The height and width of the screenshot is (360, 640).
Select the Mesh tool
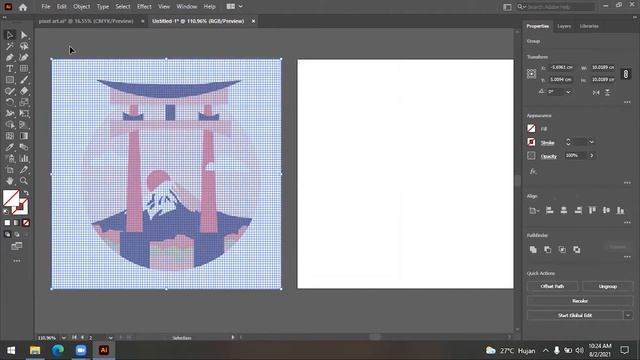click(10, 136)
